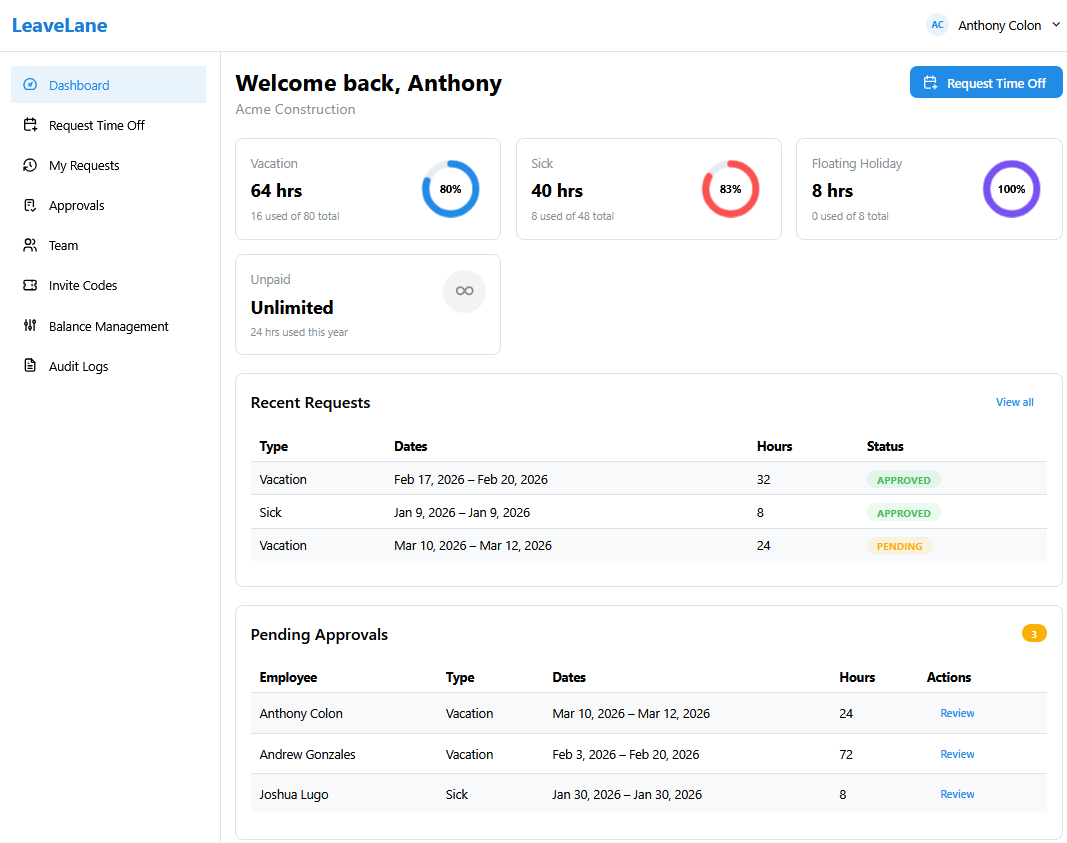1067x843 pixels.
Task: Navigate to Approvals section
Action: click(108, 205)
